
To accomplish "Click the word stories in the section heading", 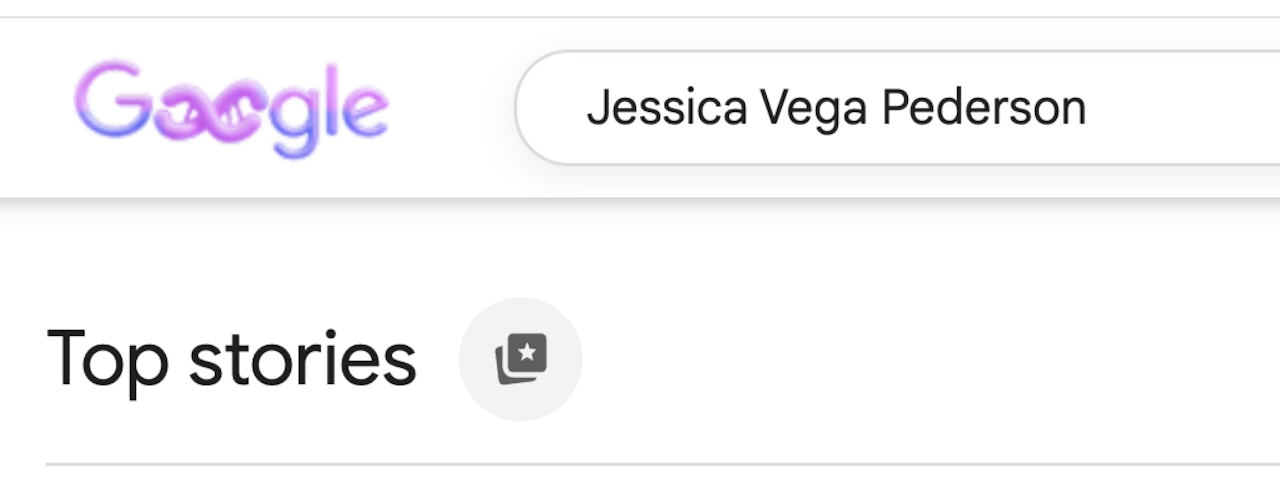I will (302, 359).
